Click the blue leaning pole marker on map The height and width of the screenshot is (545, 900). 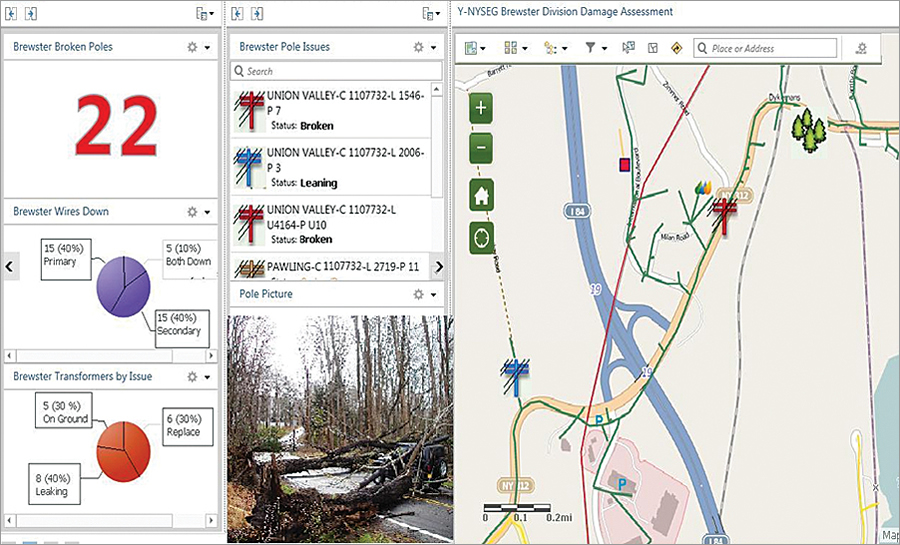(515, 377)
